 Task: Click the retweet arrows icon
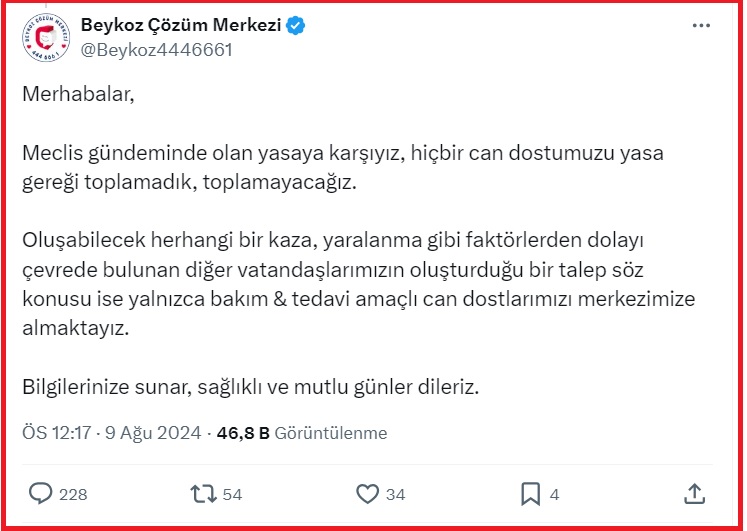coord(203,494)
